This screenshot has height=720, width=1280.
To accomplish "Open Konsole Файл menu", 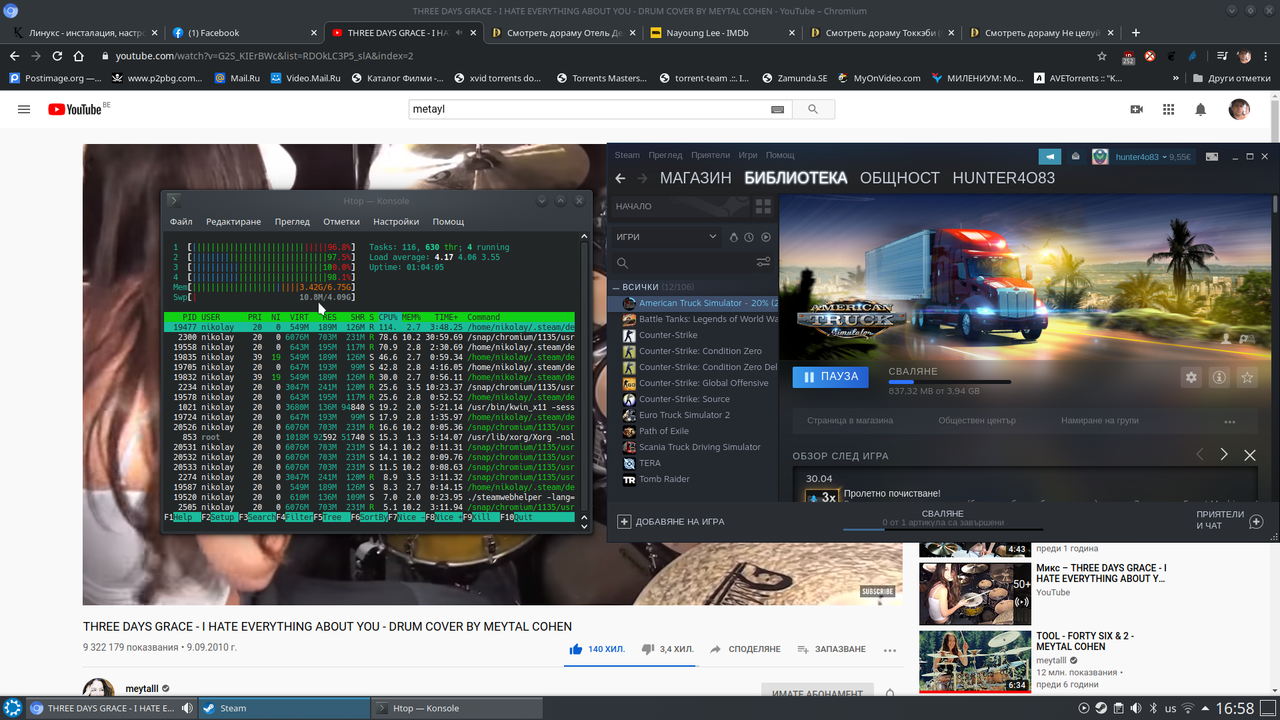I will coord(181,221).
